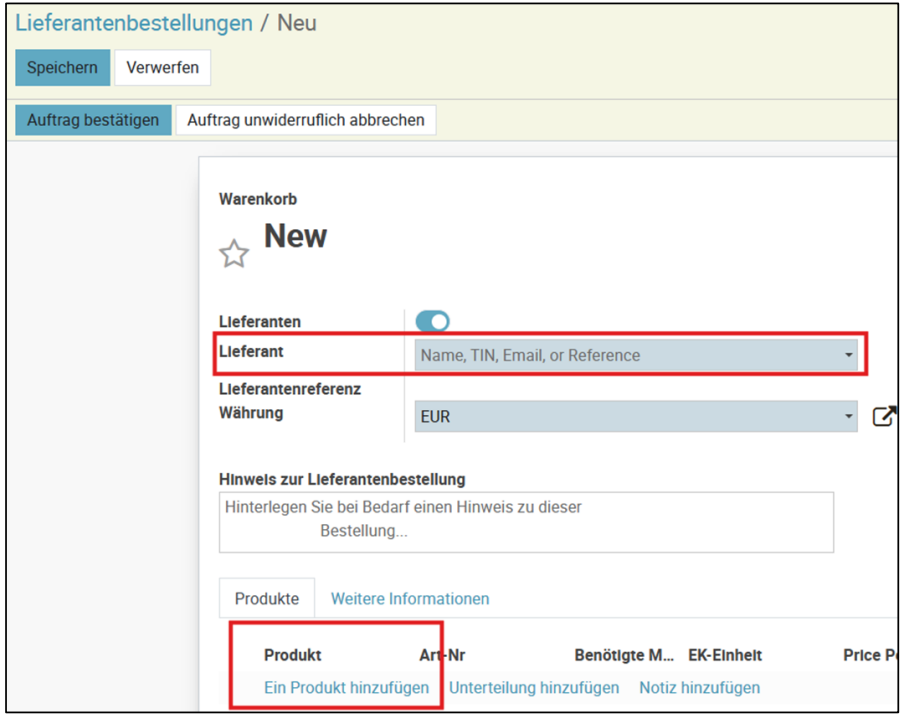Add a section via Unterteilung hinzufügen
904x717 pixels.
click(534, 687)
